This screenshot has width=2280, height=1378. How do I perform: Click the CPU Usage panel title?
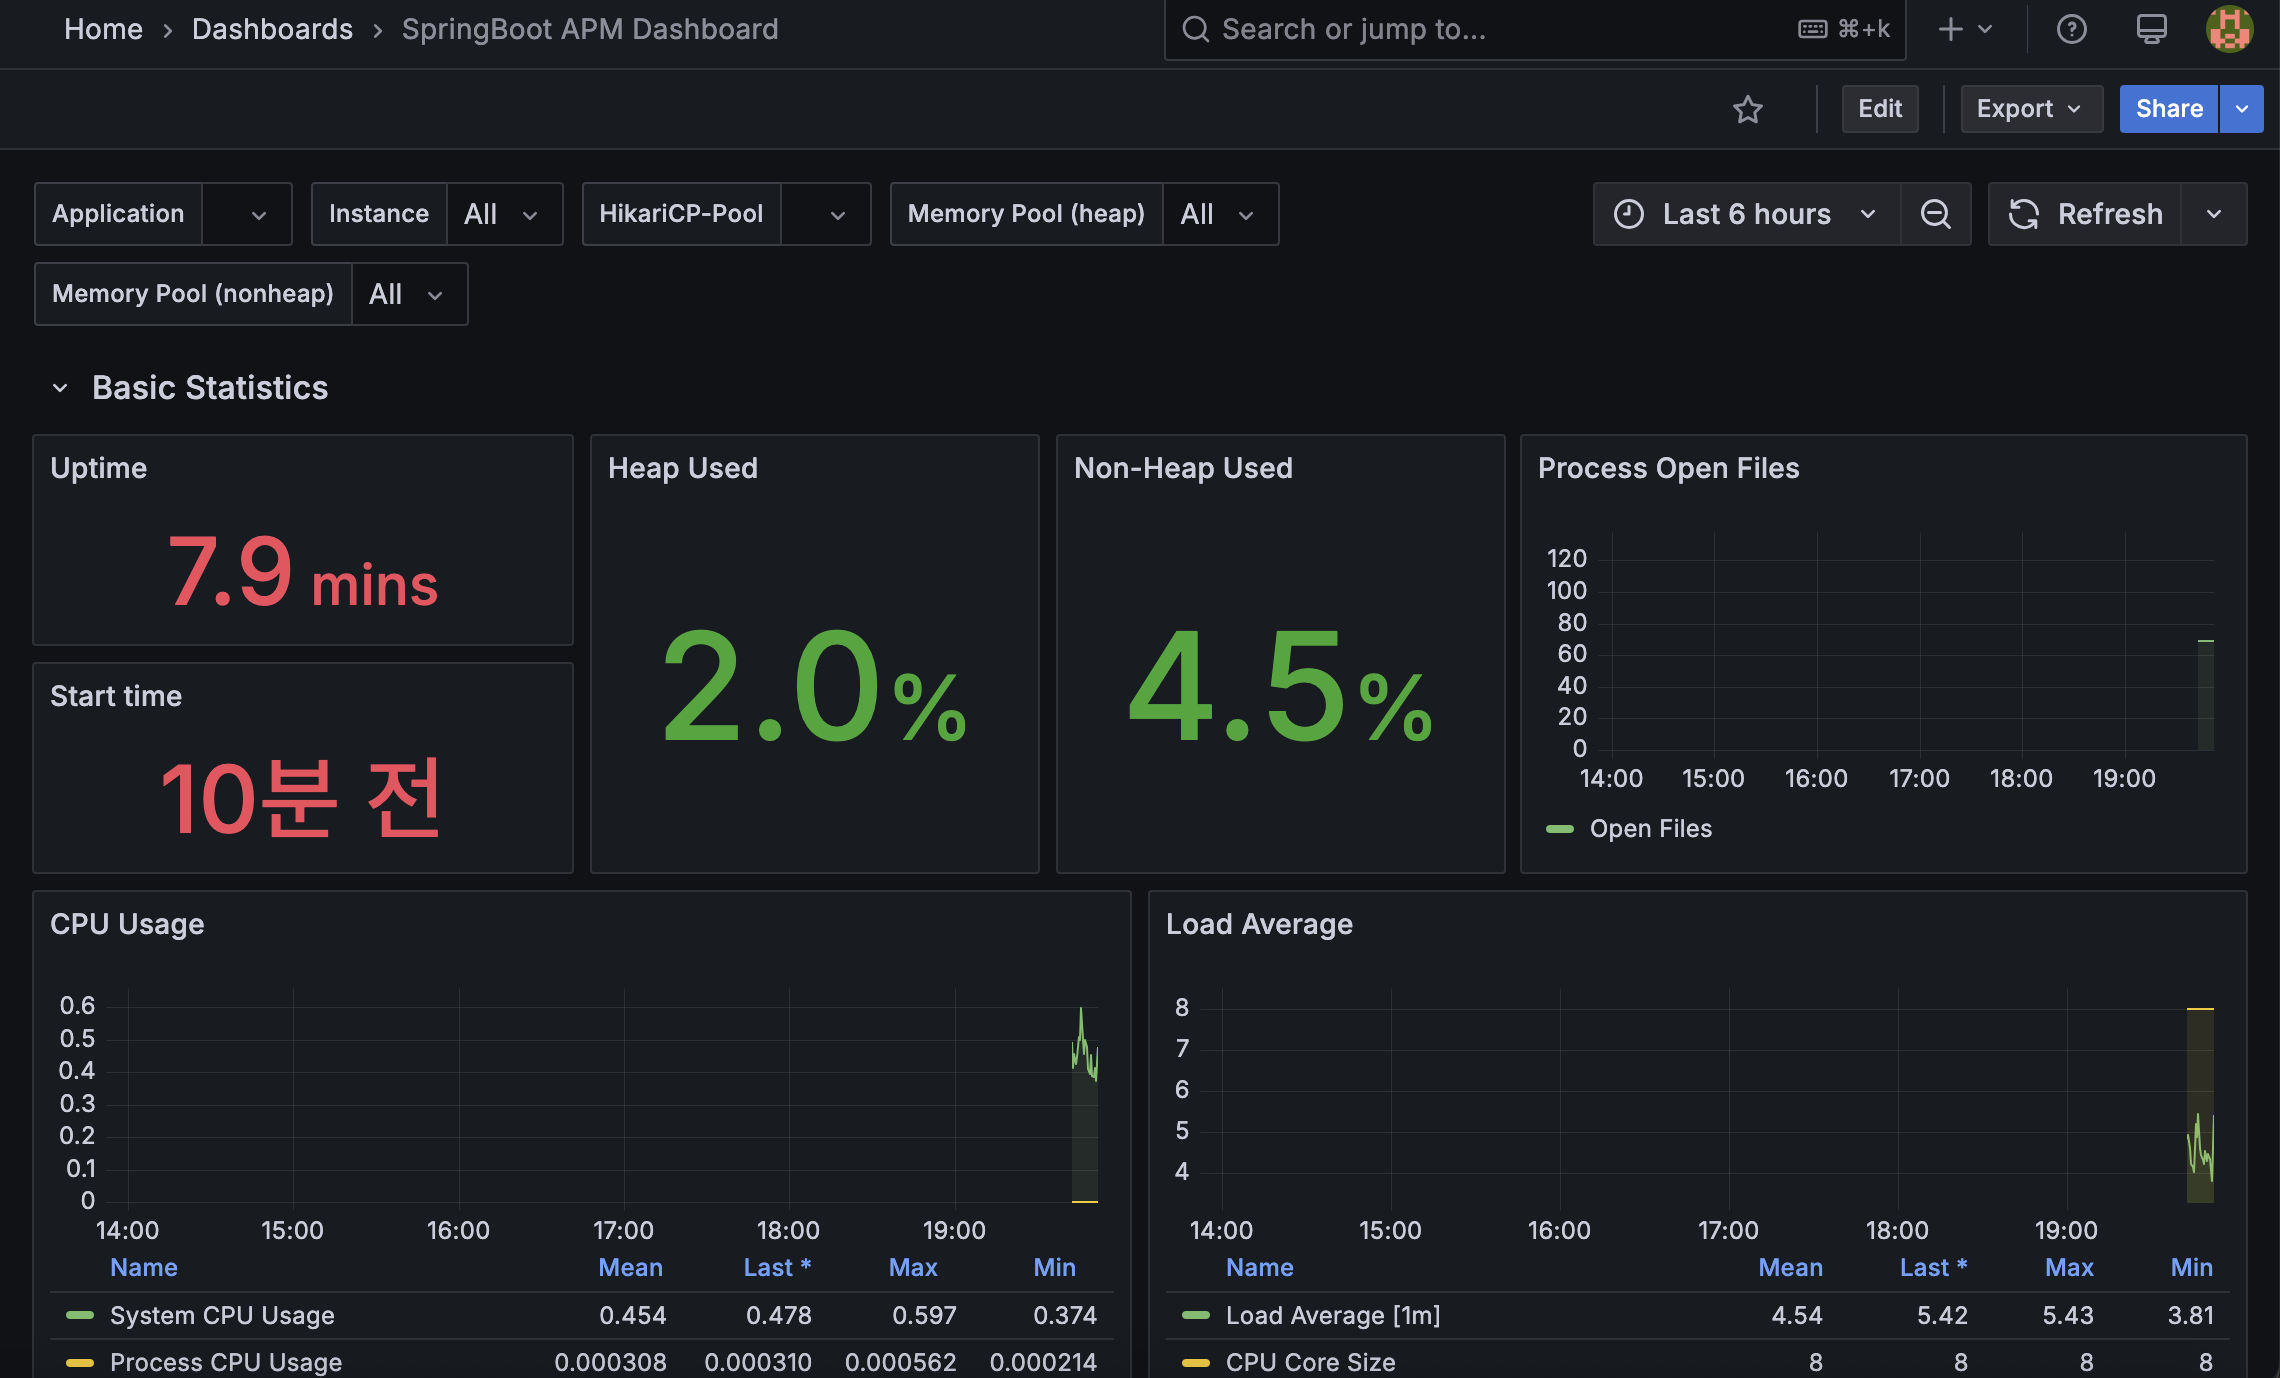click(127, 924)
